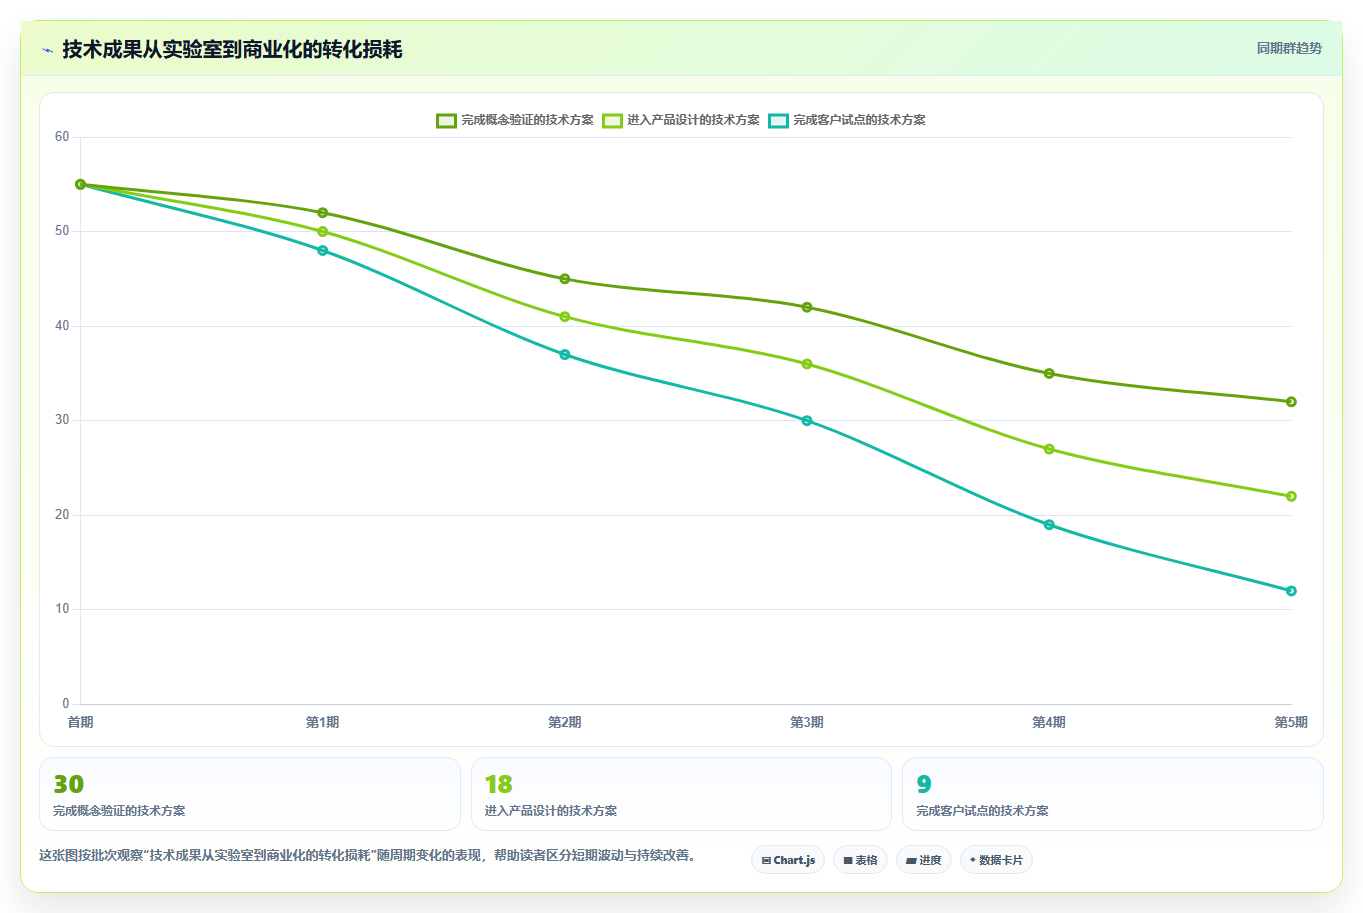Viewport: 1363px width, 913px height.
Task: Click x-axis label 第2期
Action: [565, 722]
